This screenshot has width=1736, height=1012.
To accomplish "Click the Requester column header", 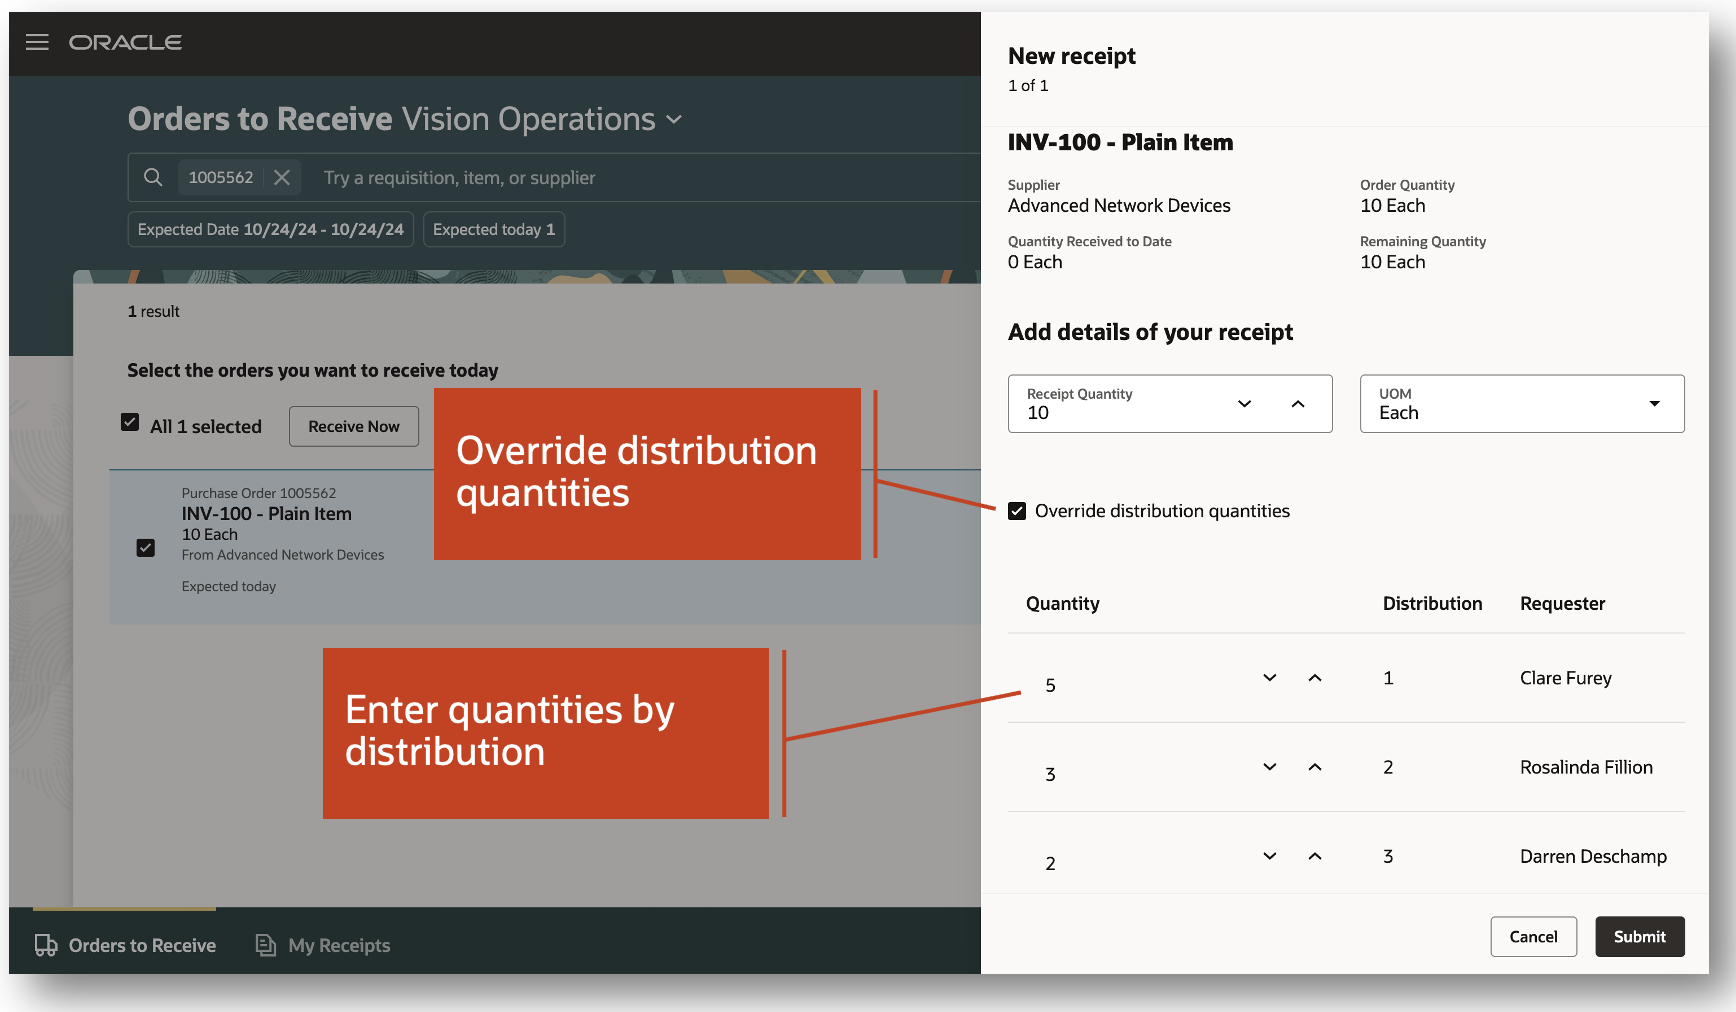I will 1562,604.
